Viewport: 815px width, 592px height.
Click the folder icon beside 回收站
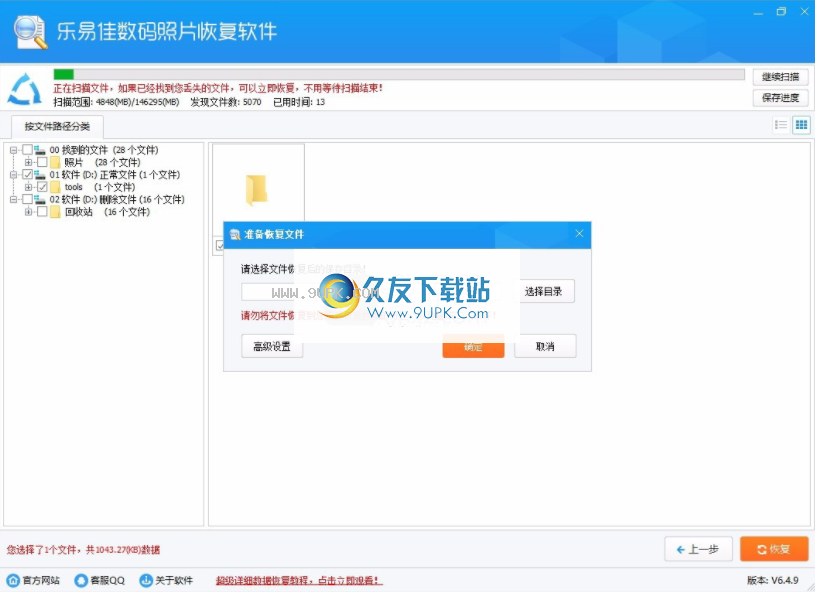pos(55,212)
